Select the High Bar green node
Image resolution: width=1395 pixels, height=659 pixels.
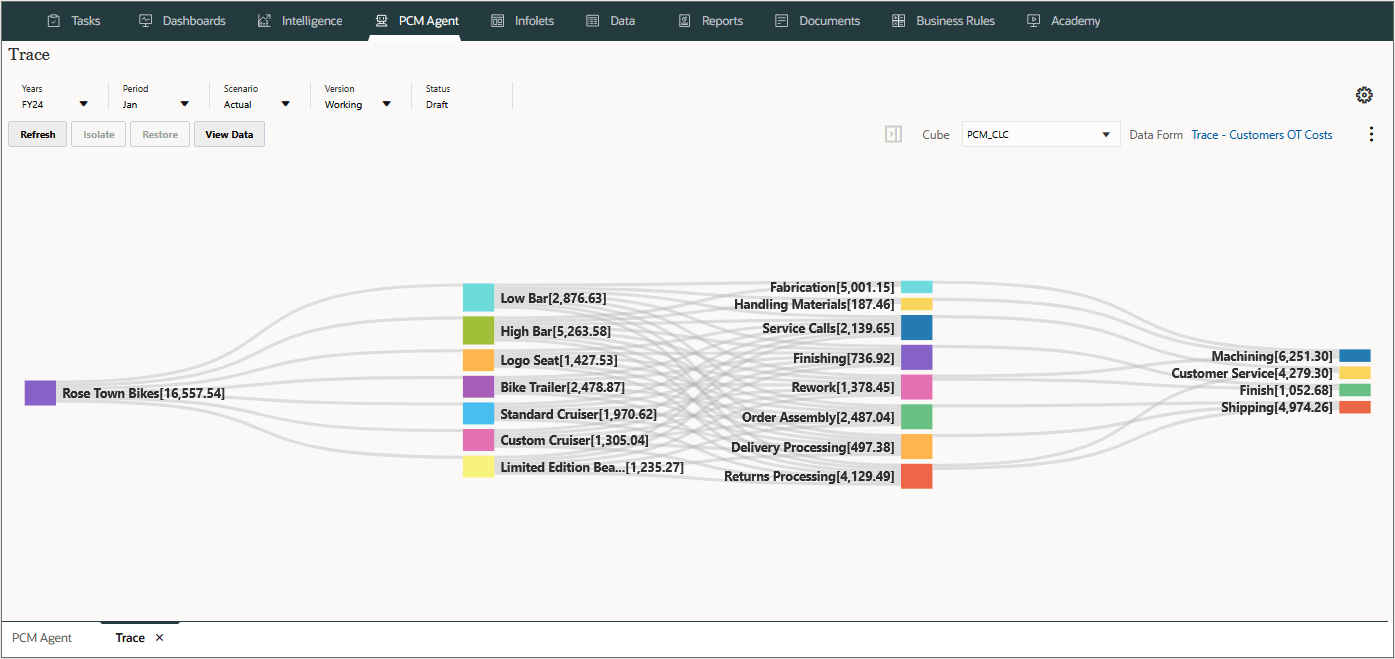478,331
